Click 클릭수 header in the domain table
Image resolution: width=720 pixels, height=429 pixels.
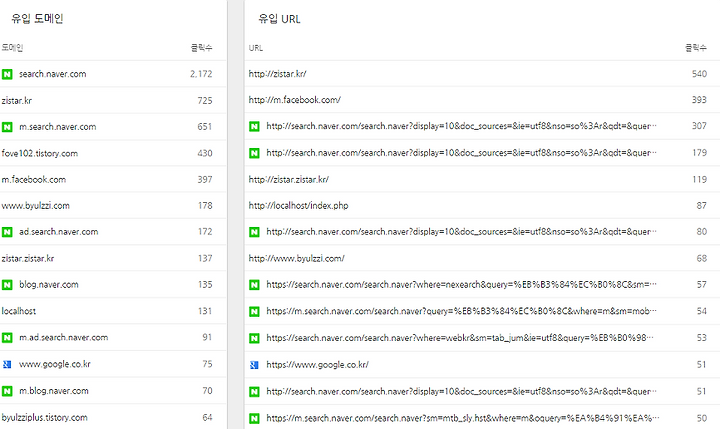202,48
